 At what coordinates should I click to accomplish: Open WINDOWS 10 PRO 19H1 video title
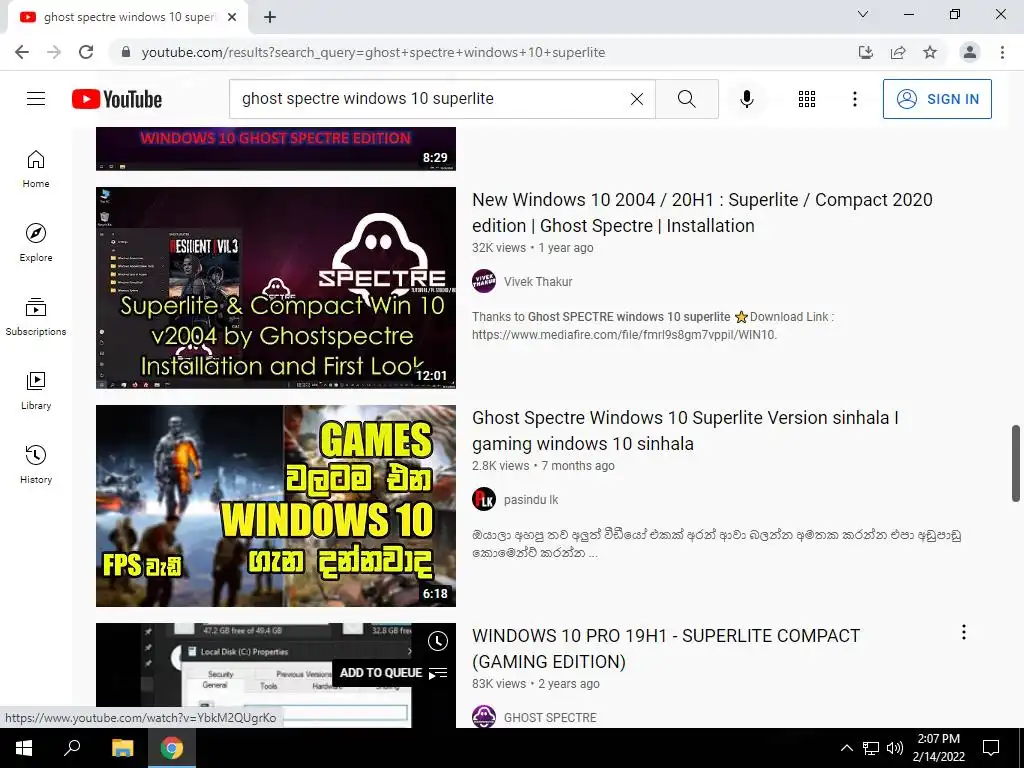(x=666, y=648)
